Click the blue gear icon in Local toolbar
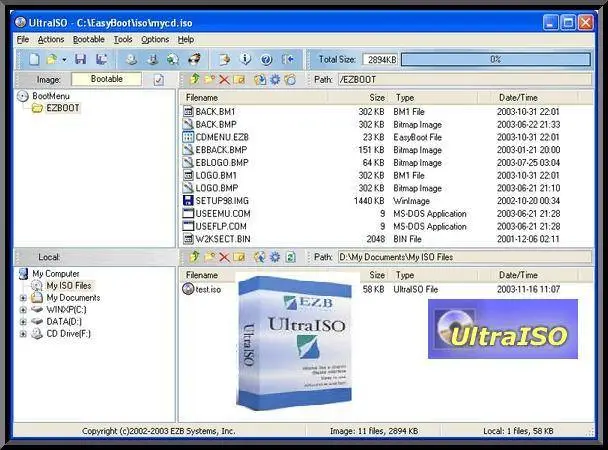The height and width of the screenshot is (450, 608). point(275,257)
